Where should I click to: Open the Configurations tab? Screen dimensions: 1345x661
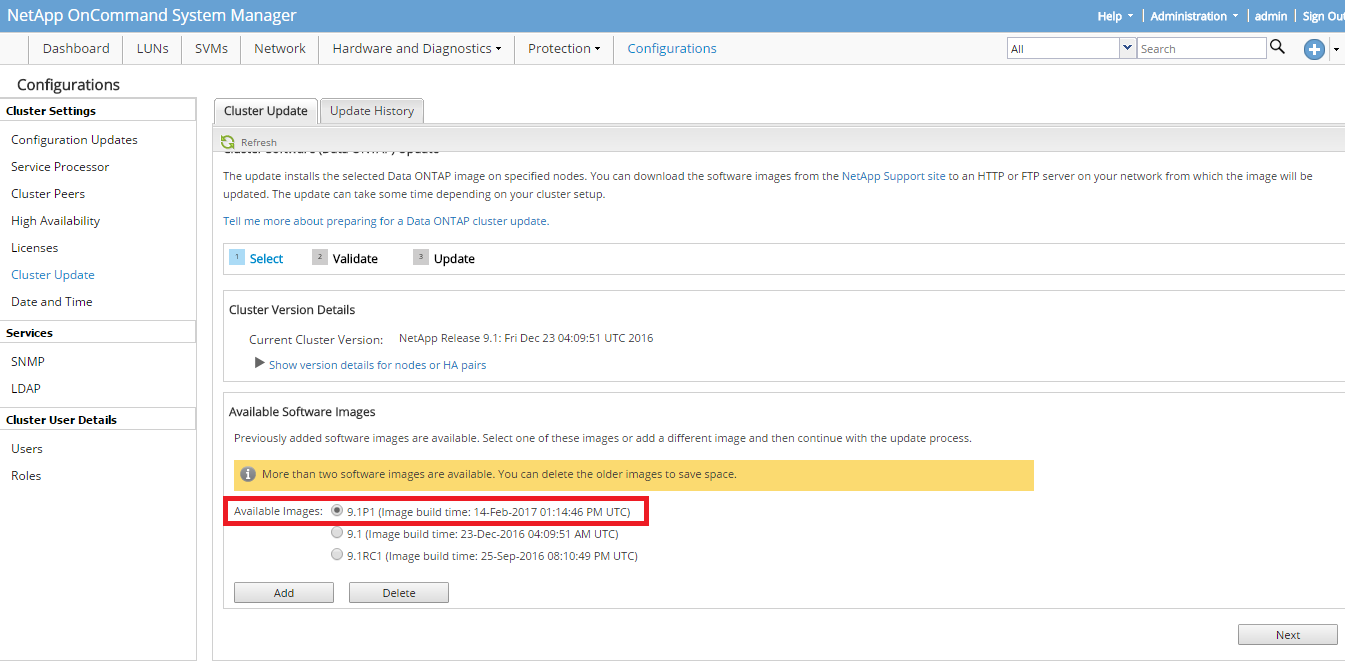[672, 48]
